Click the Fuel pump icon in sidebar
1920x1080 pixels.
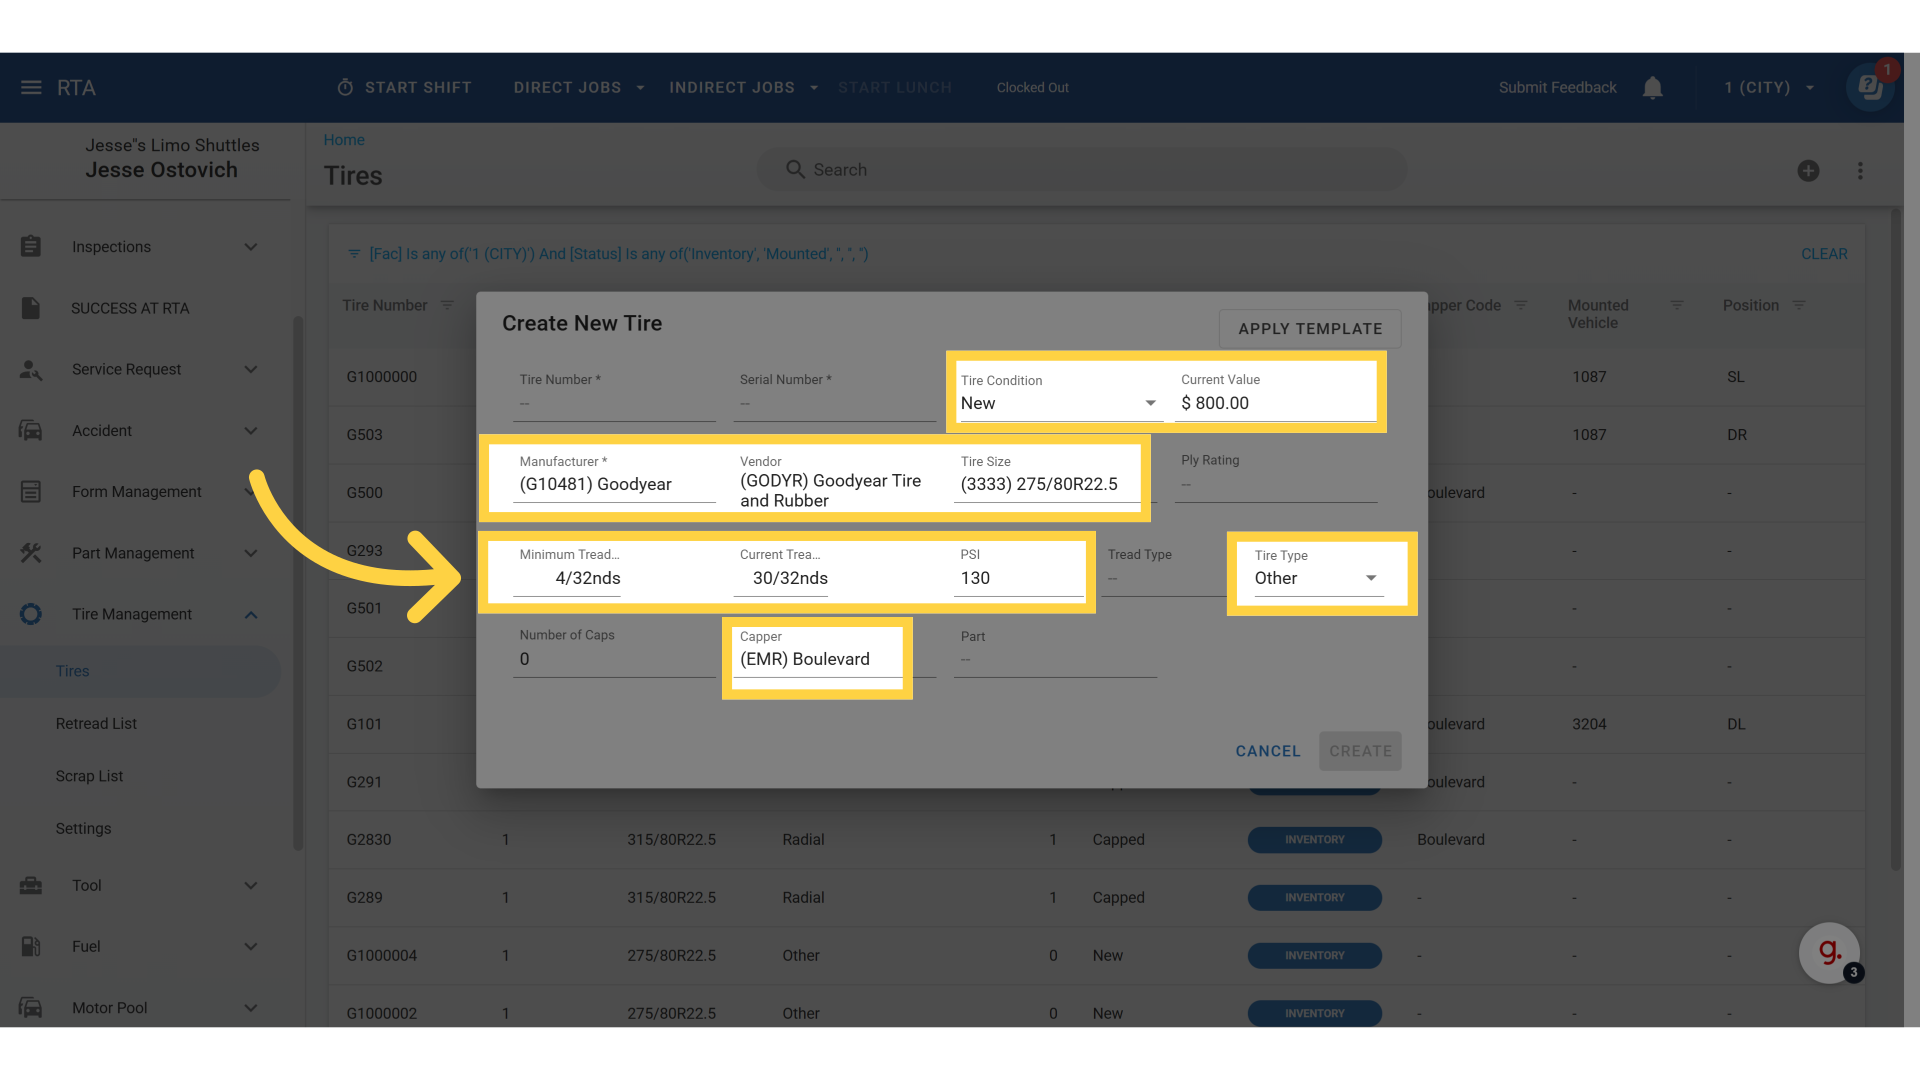click(x=31, y=946)
